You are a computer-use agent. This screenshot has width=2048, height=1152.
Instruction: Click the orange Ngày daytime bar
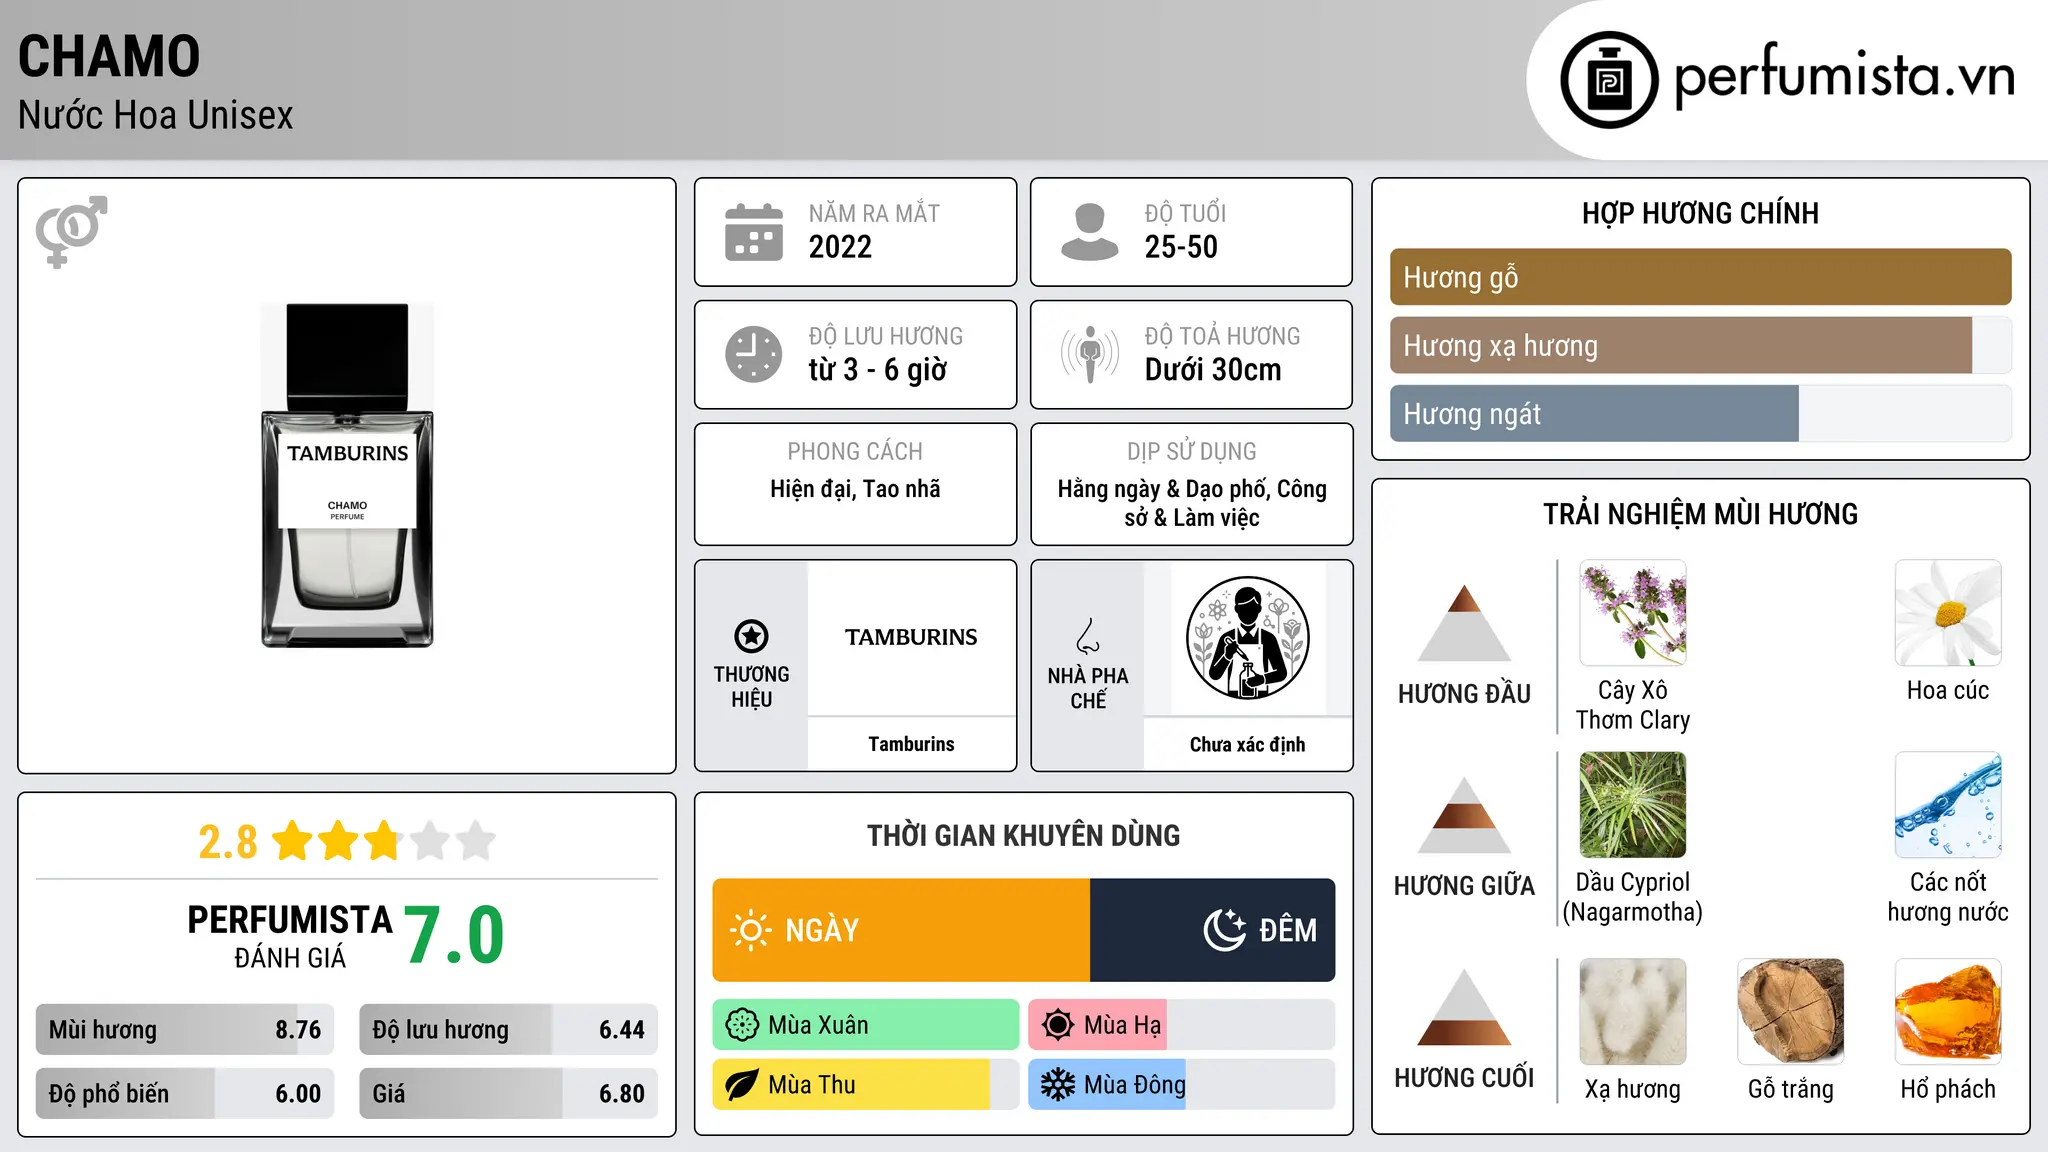(x=901, y=930)
